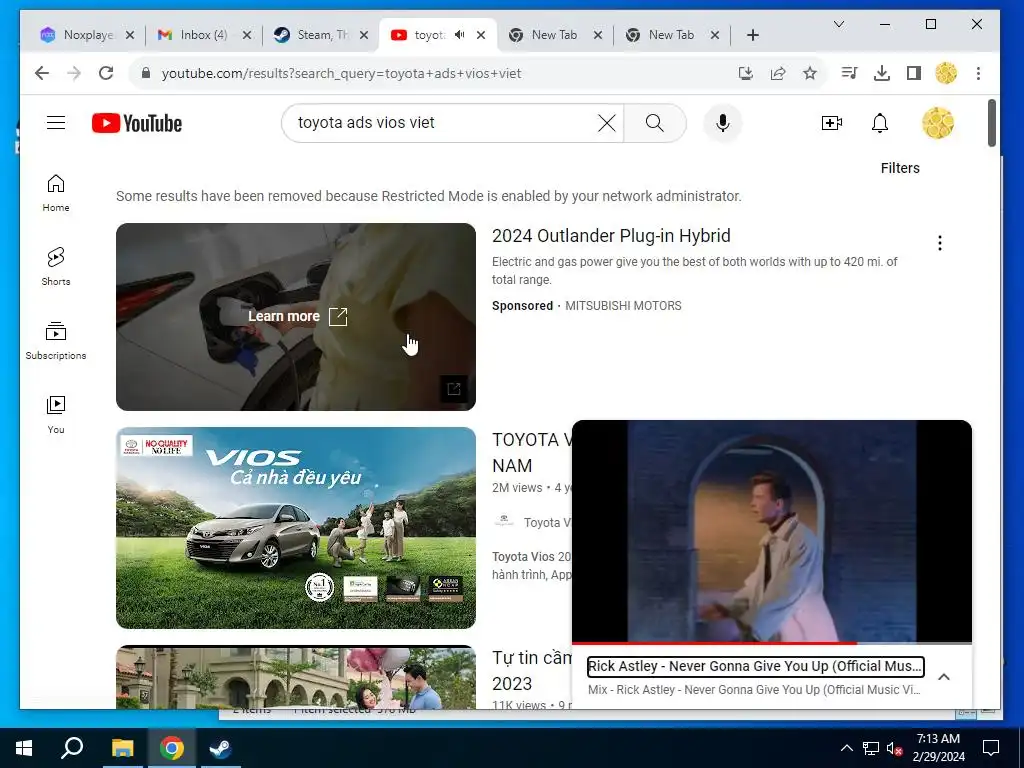Image resolution: width=1024 pixels, height=768 pixels.
Task: Click the page vertical scrollbar thumb
Action: tap(991, 123)
